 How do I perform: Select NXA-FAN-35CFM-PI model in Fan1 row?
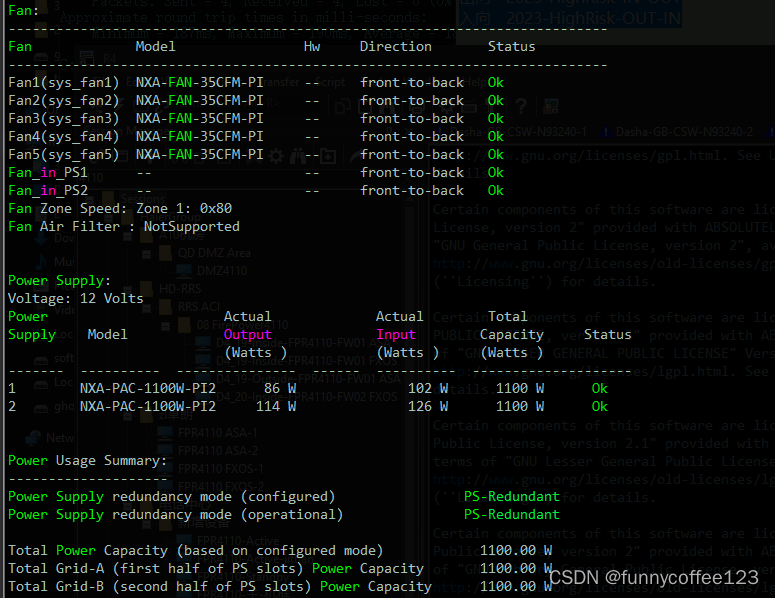tap(200, 83)
